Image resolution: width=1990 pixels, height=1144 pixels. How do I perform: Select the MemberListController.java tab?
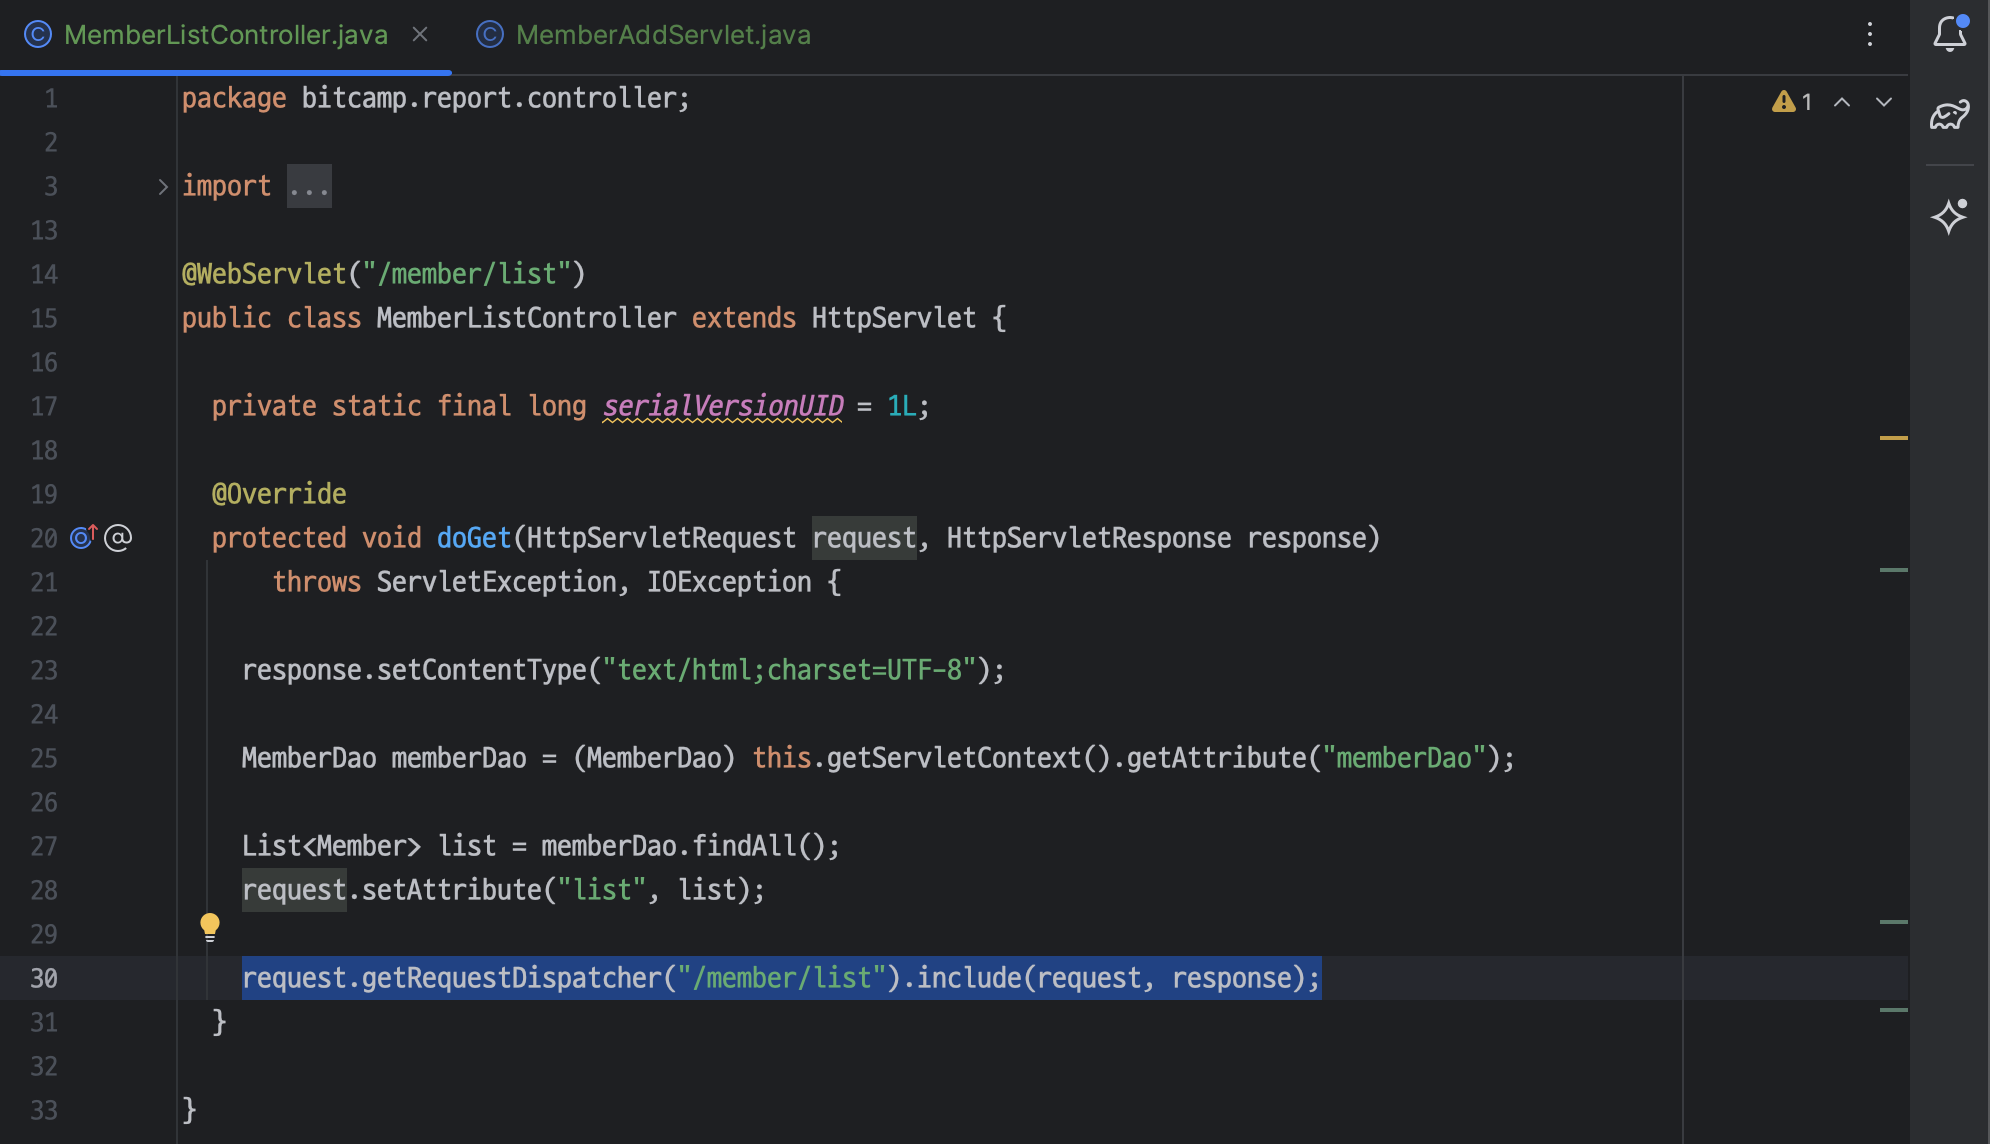pos(225,35)
